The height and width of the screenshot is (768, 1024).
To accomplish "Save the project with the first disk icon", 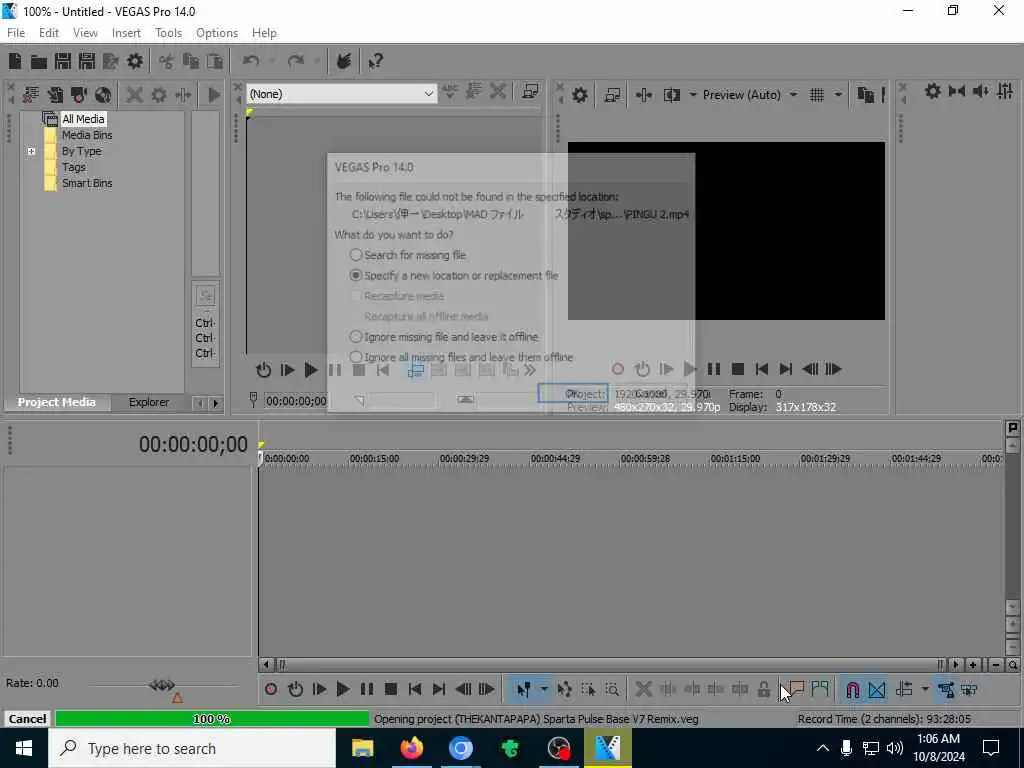I will point(63,61).
